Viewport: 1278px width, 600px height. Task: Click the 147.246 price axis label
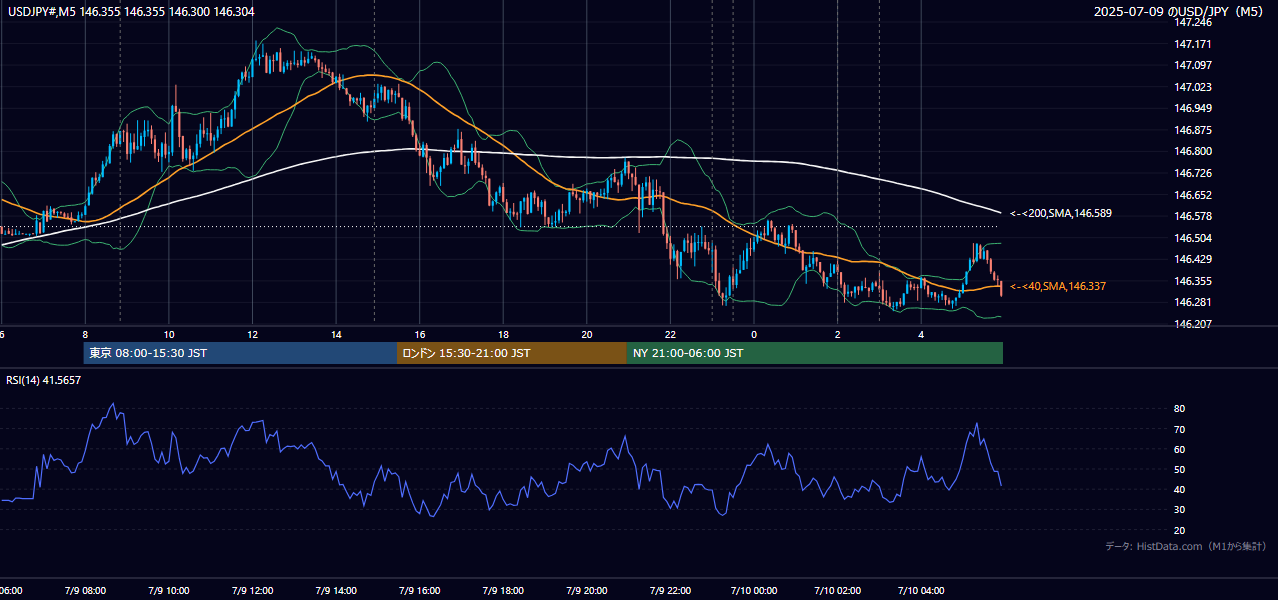[1193, 22]
